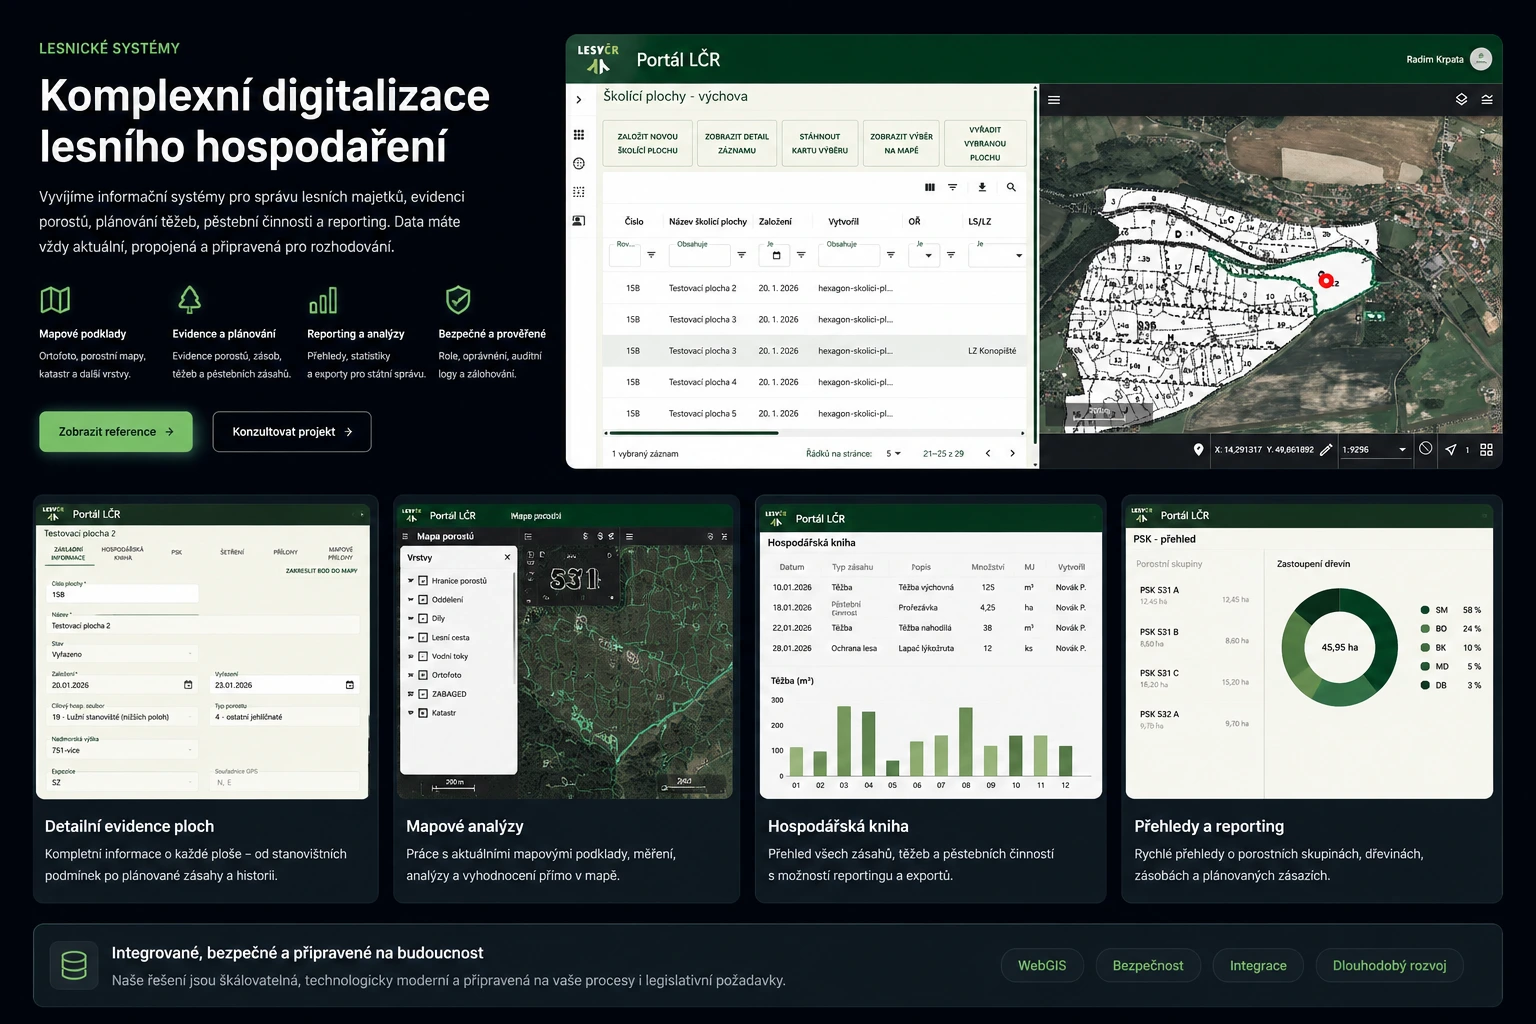Viewport: 1536px width, 1024px height.
Task: Expand the Katastr layer arrow
Action: click(411, 713)
